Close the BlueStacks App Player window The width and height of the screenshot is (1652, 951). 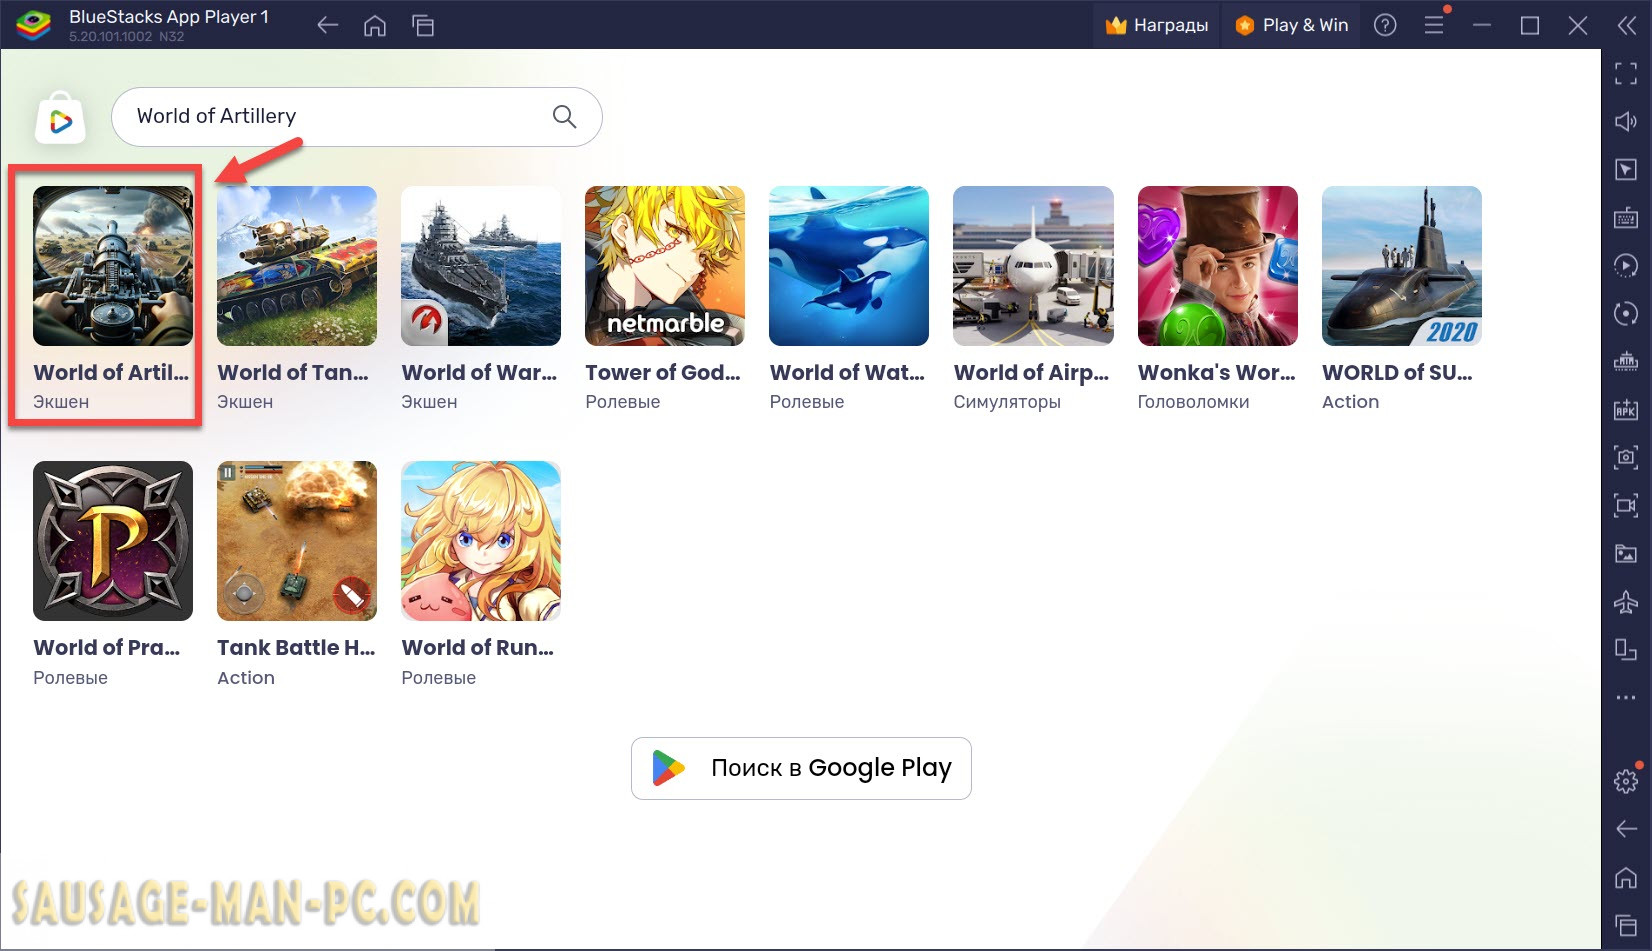click(x=1578, y=25)
